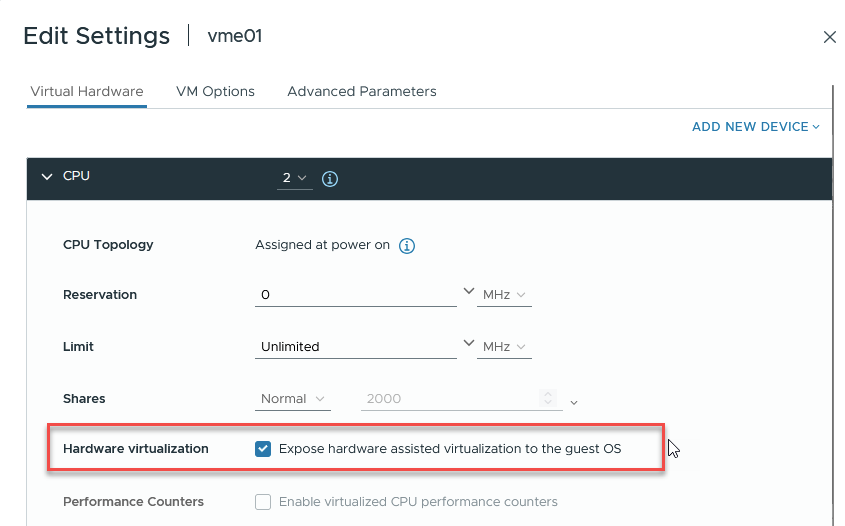Viewport: 845px width, 526px height.
Task: Open the Advanced Parameters tab
Action: coord(361,91)
